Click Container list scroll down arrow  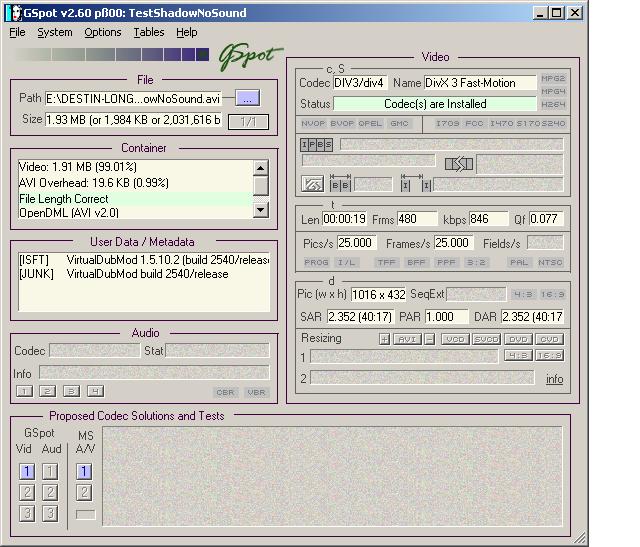coord(260,211)
